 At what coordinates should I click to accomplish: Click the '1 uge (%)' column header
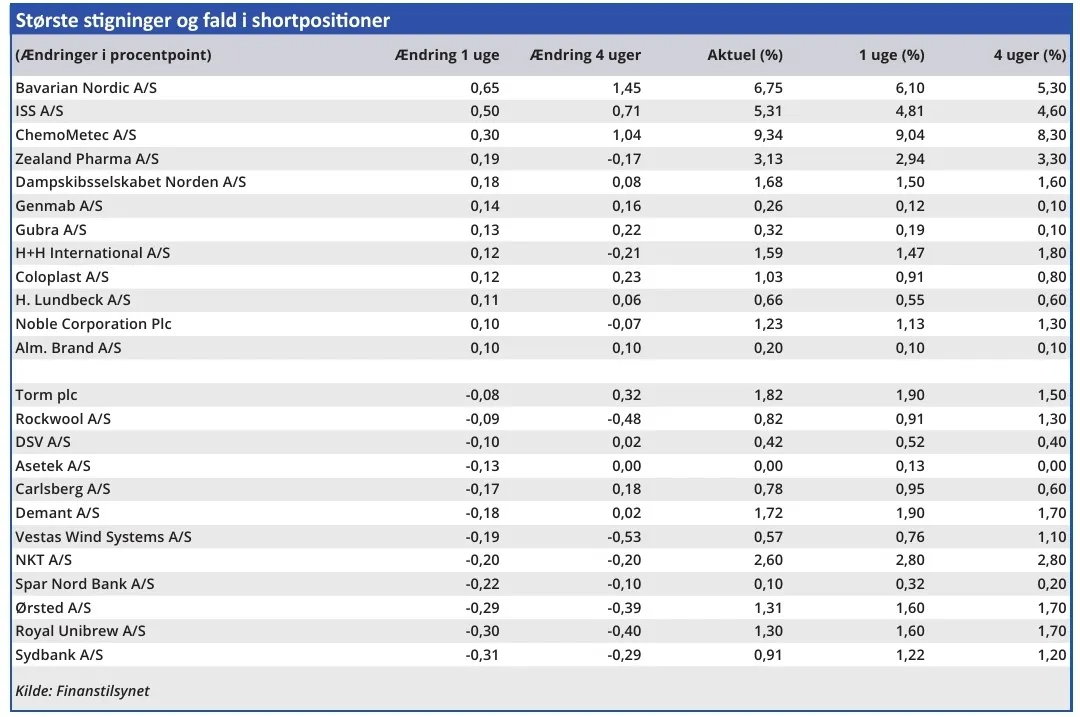(891, 55)
